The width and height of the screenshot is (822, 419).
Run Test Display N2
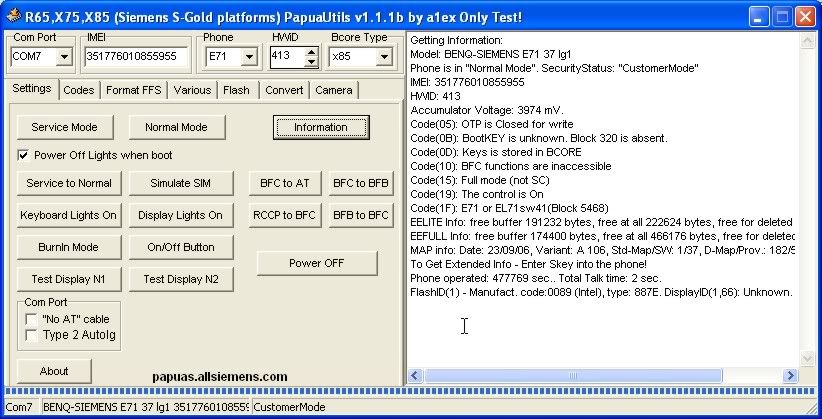181,280
